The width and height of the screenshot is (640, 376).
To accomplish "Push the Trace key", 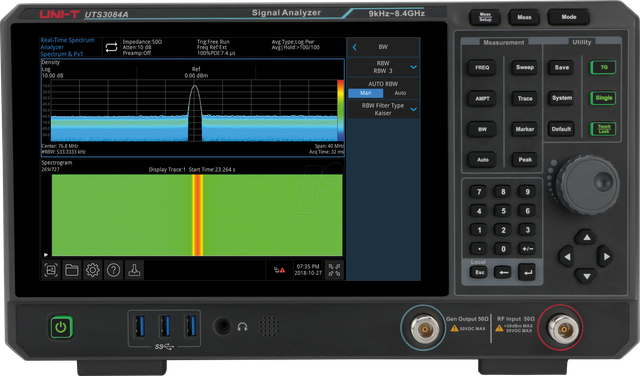I will [x=525, y=98].
